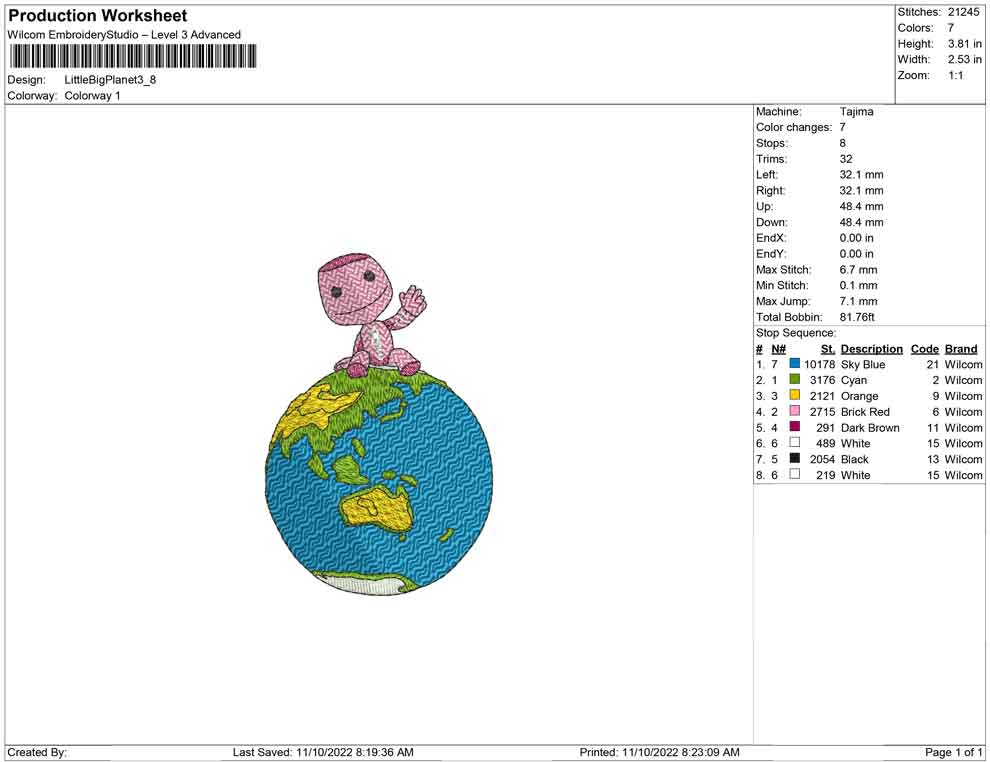This screenshot has width=990, height=762.
Task: Click the White swatch in row 8
Action: click(794, 474)
